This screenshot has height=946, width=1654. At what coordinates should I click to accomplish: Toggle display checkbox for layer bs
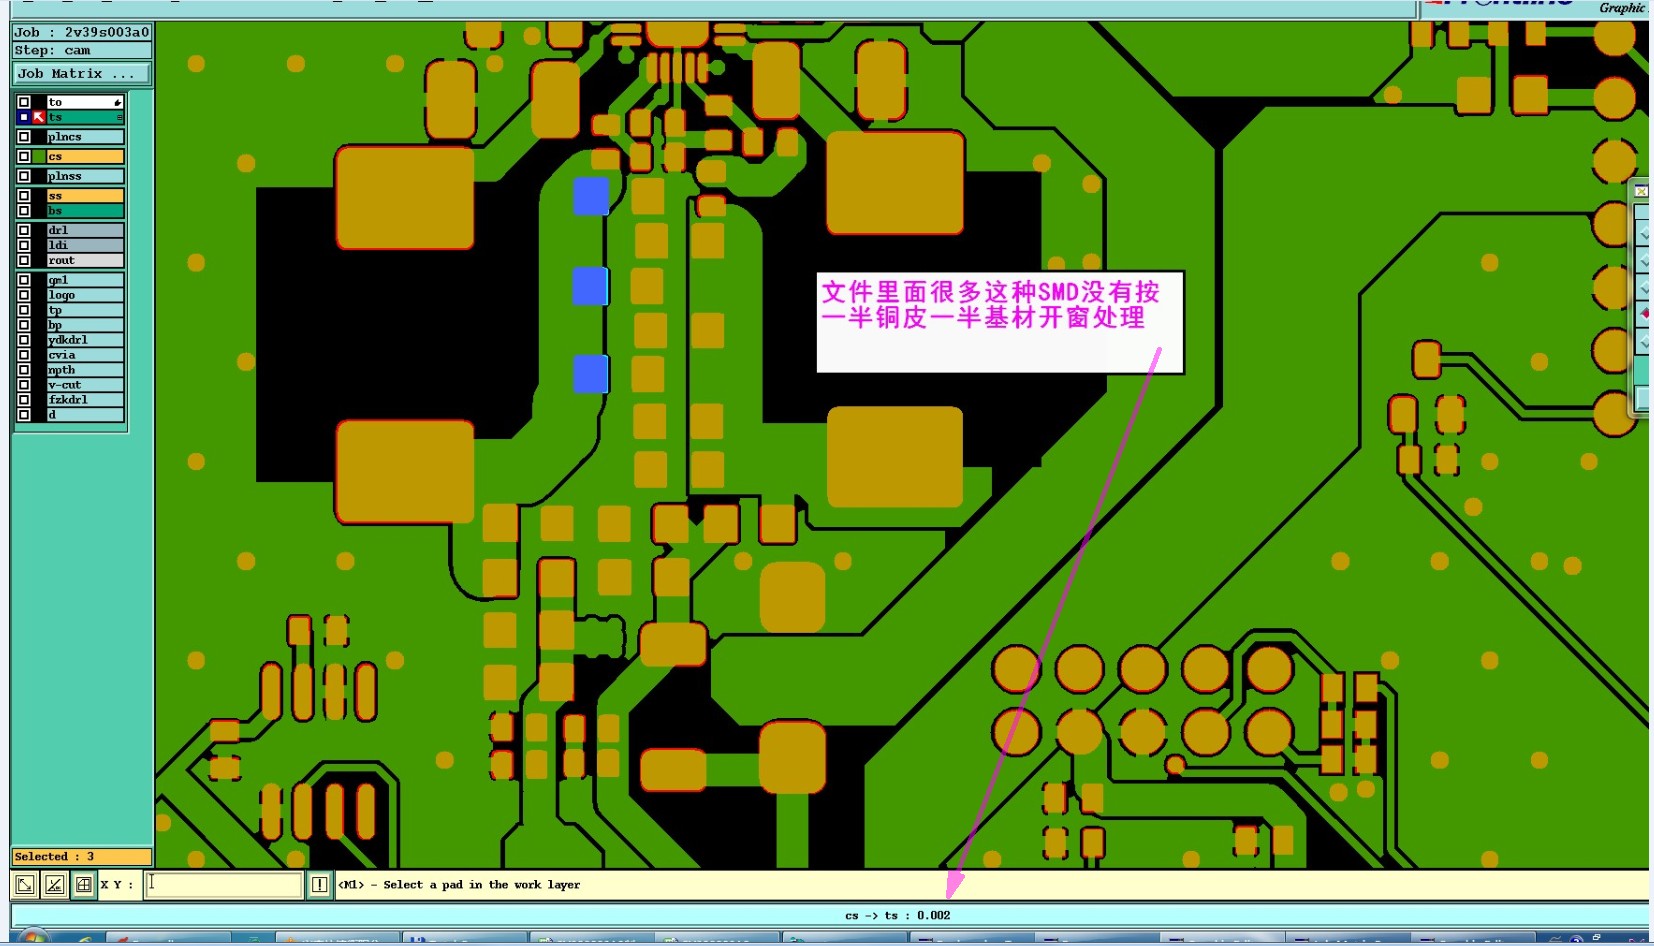[x=24, y=211]
